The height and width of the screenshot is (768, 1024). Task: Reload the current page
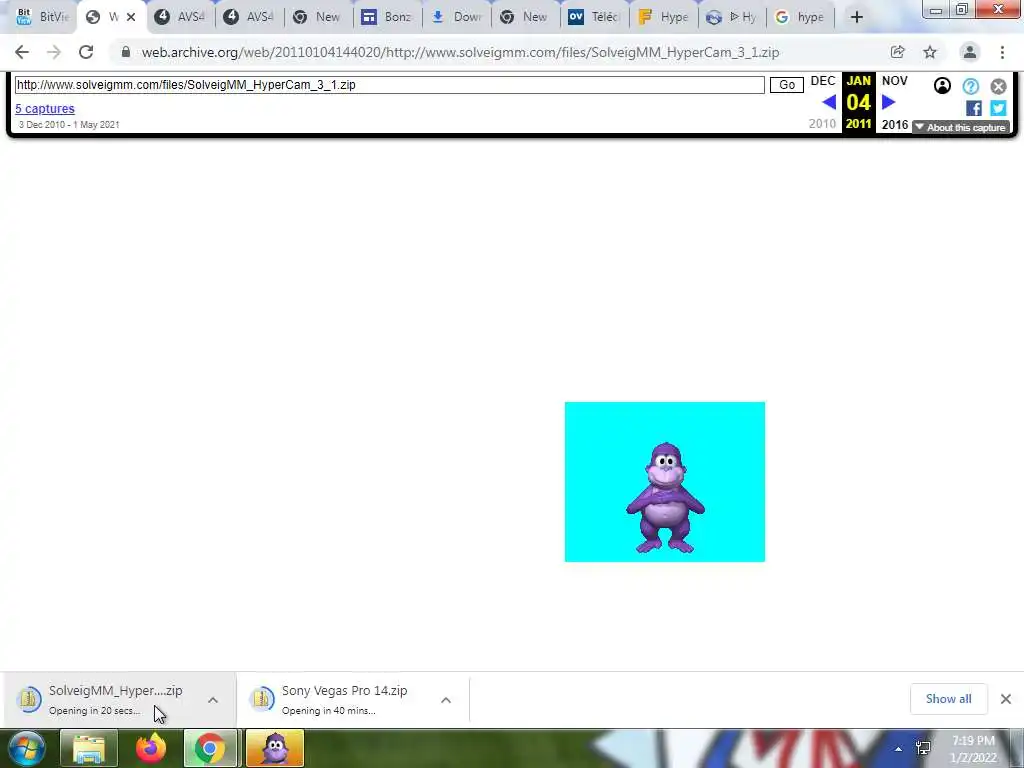point(86,52)
